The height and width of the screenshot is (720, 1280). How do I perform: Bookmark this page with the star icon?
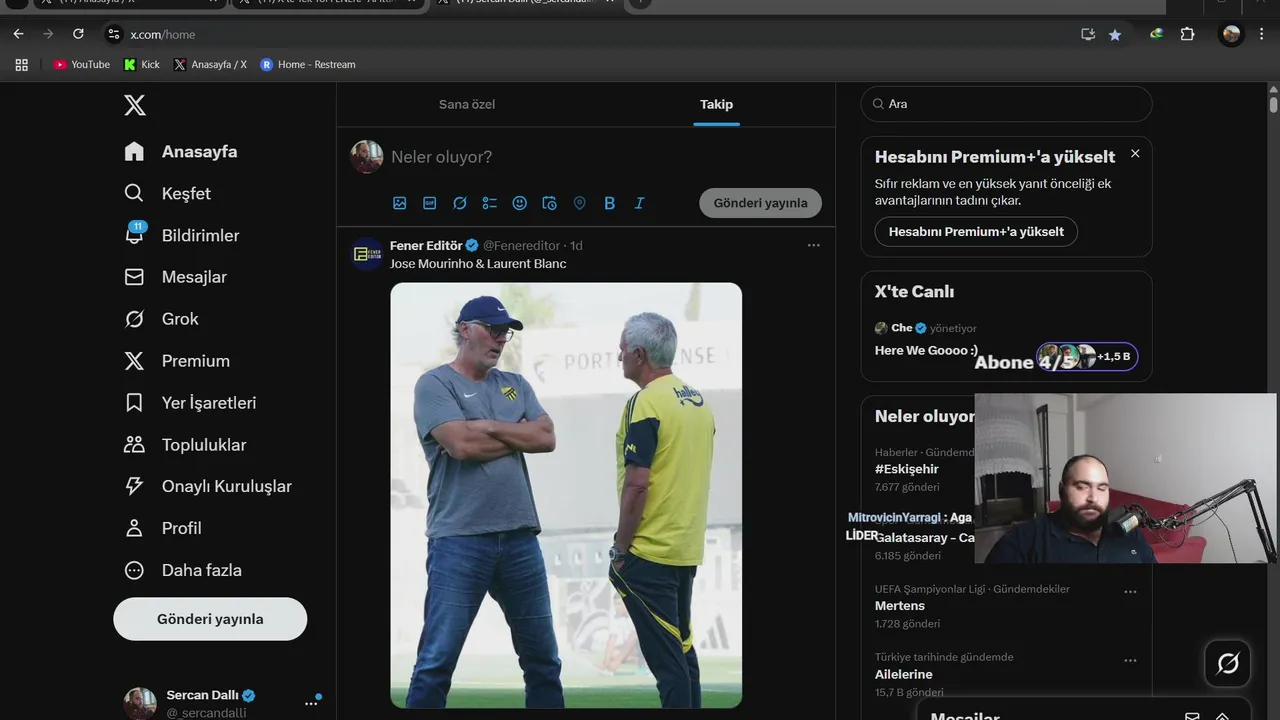1115,34
